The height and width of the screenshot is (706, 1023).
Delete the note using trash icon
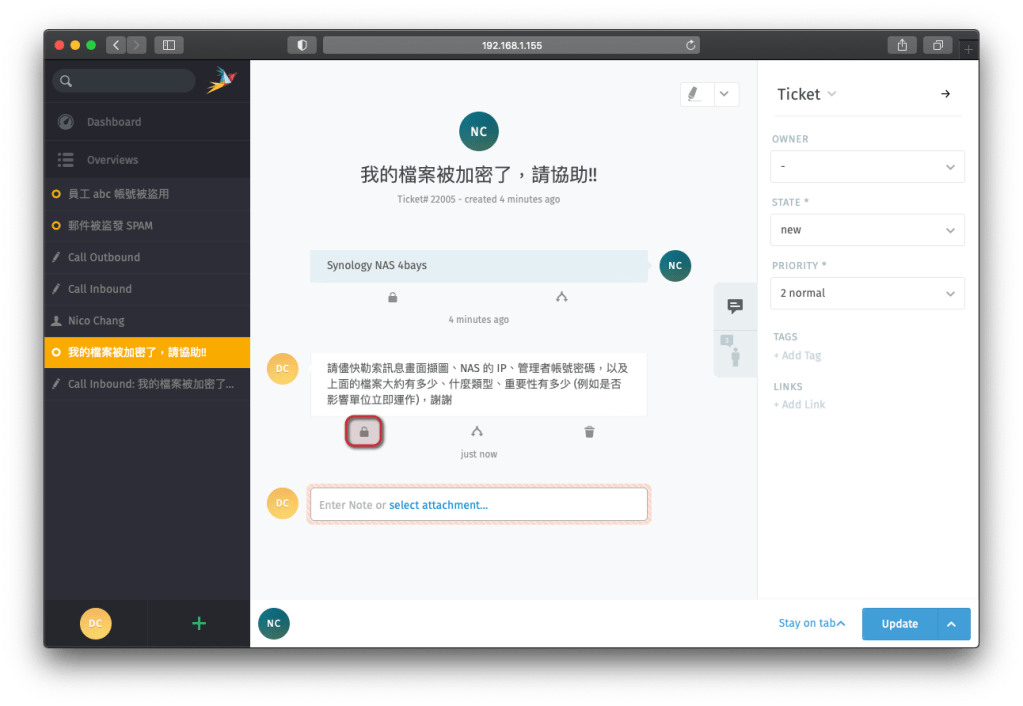pos(589,432)
